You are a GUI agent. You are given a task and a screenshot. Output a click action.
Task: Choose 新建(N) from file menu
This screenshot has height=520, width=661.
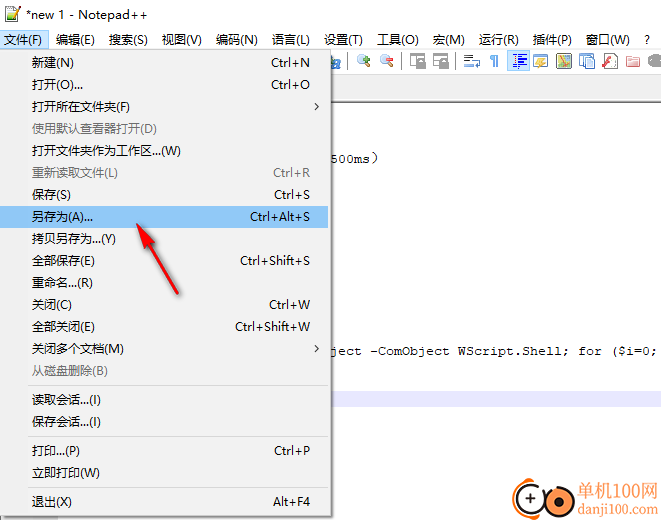click(x=164, y=63)
